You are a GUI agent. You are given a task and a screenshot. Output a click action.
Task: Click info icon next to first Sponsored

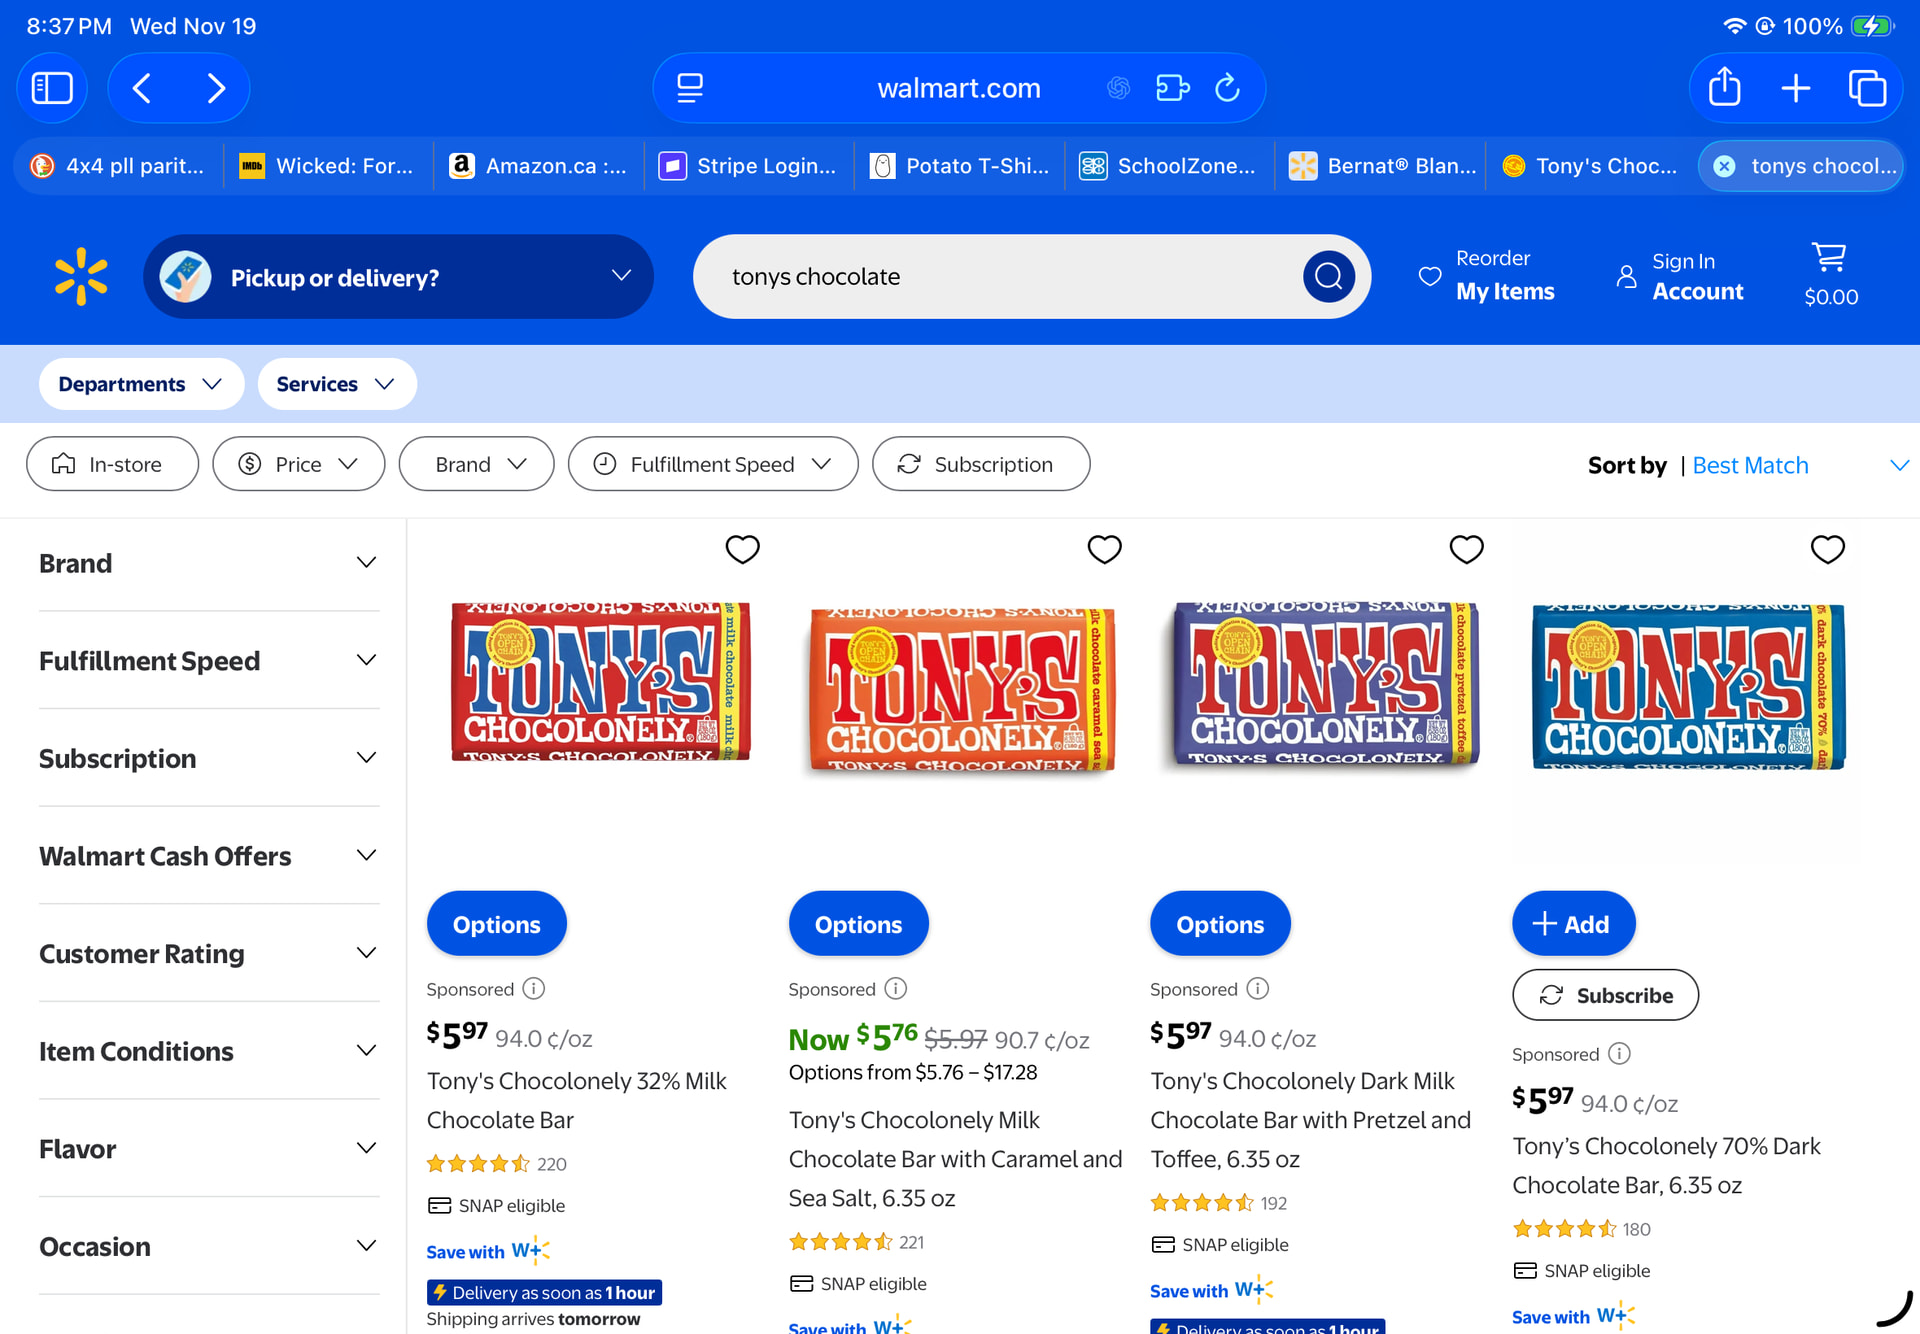(534, 989)
